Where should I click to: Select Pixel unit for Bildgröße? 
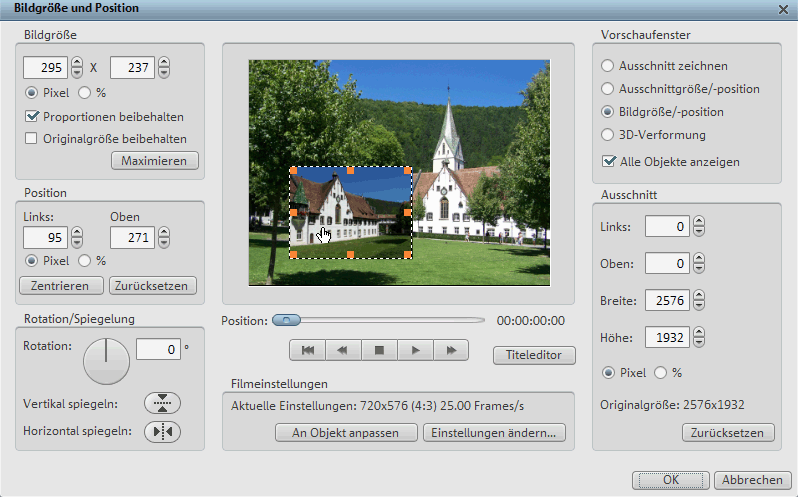(x=32, y=93)
